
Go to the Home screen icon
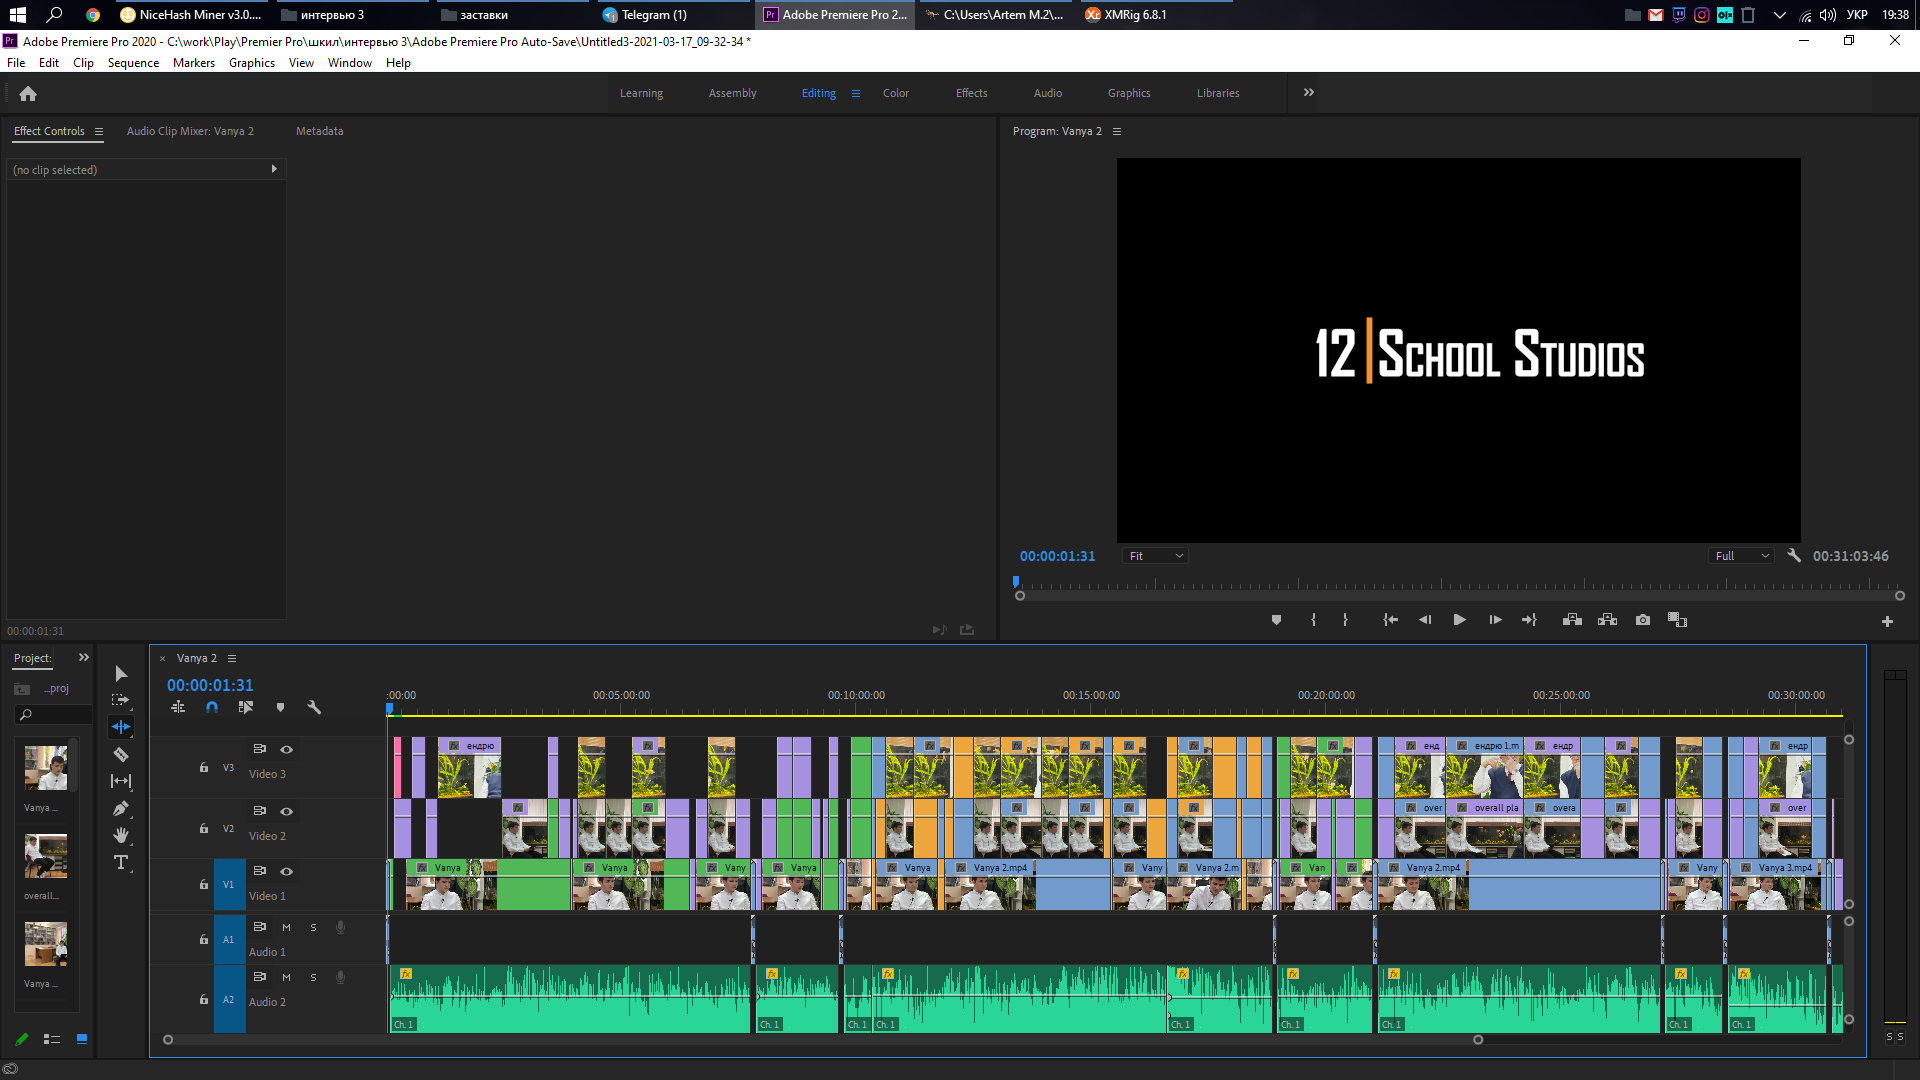point(28,93)
